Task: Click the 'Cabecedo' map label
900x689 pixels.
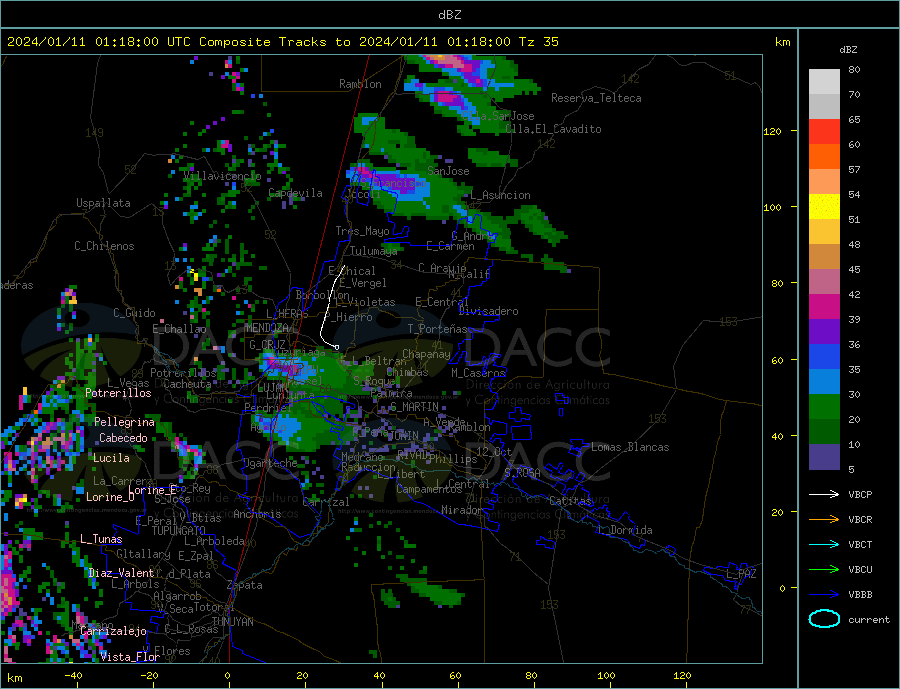Action: coord(123,438)
